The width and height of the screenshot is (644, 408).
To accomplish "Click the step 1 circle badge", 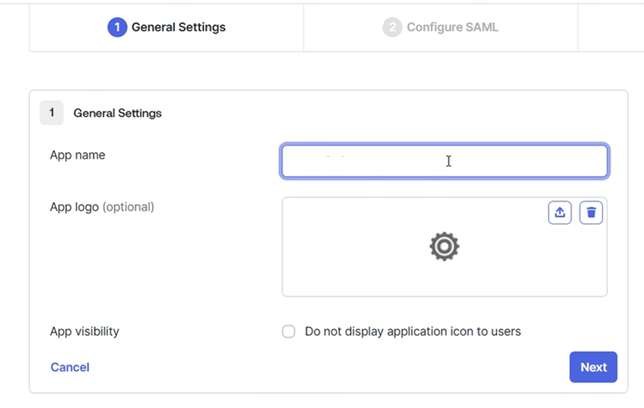I will pyautogui.click(x=117, y=27).
